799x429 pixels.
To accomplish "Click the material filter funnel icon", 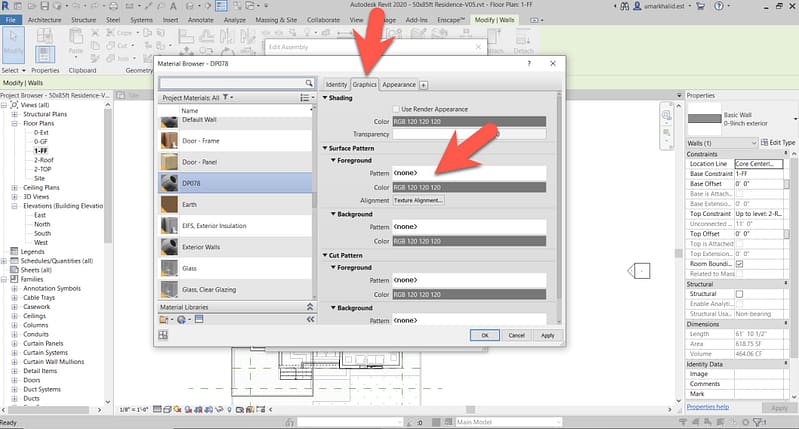I will pyautogui.click(x=228, y=97).
